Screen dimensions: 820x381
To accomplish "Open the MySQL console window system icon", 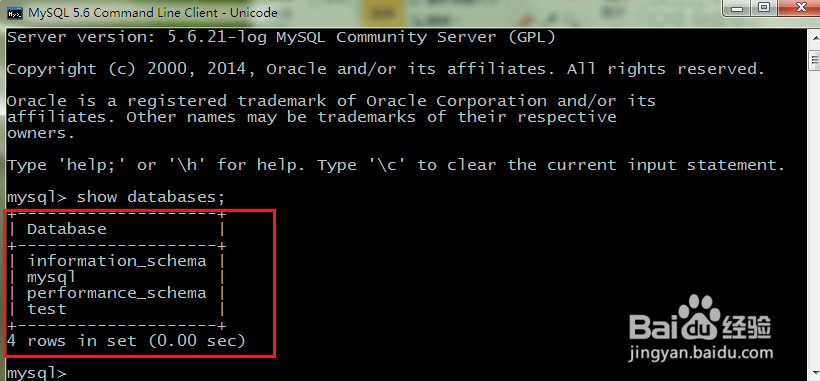I will coord(15,13).
